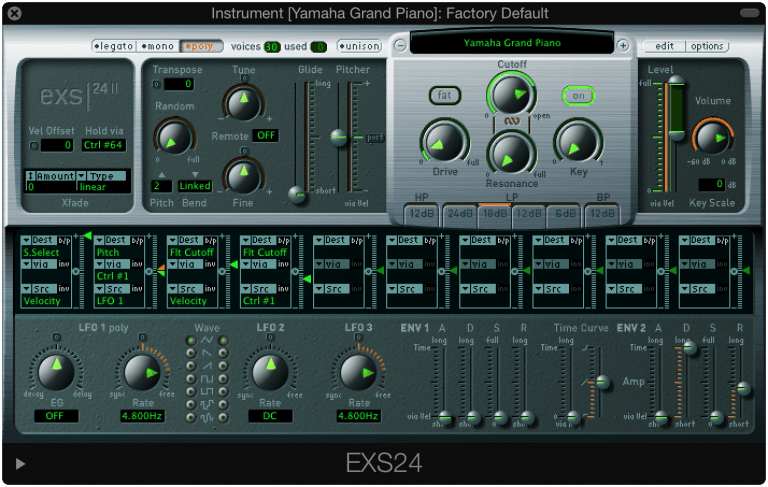Toggle the filter on button

click(578, 96)
